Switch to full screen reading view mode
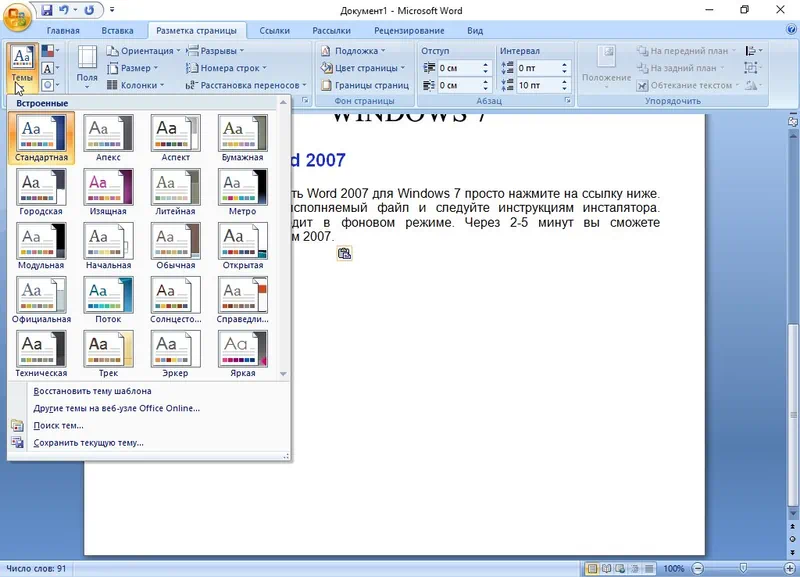800x577 pixels. [x=608, y=568]
